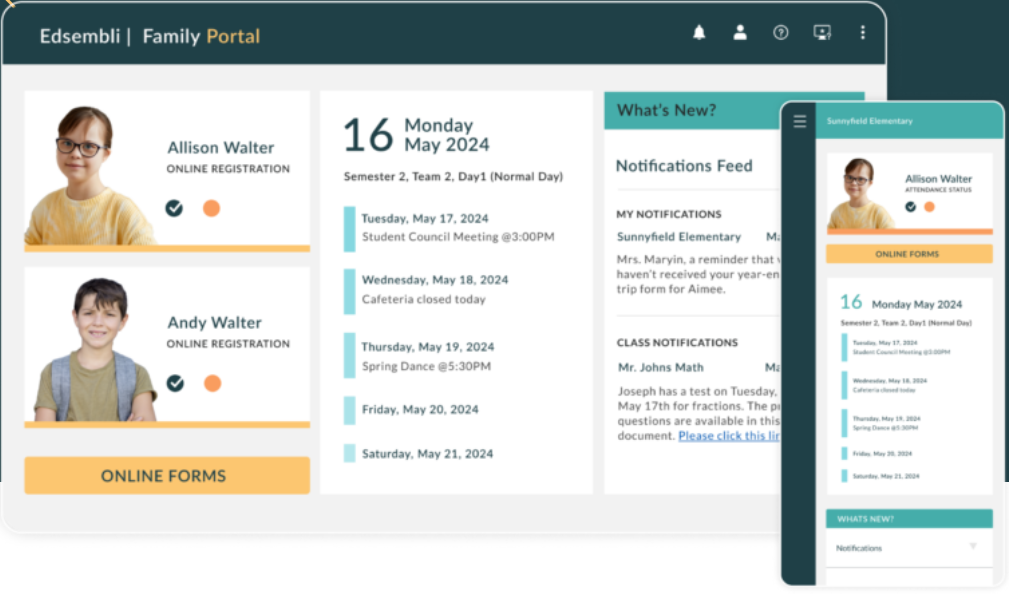
Task: Open the notifications bell in the header
Action: [699, 32]
